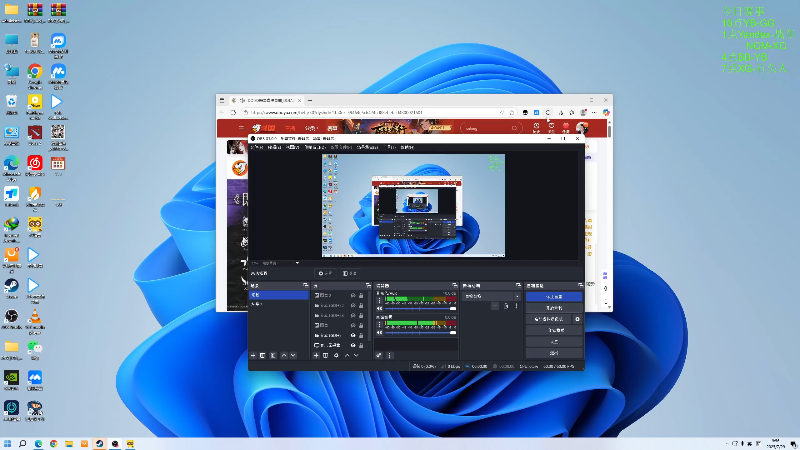Open the first menu in OBS menu bar
Screen dimensions: 800x450
click(257, 147)
